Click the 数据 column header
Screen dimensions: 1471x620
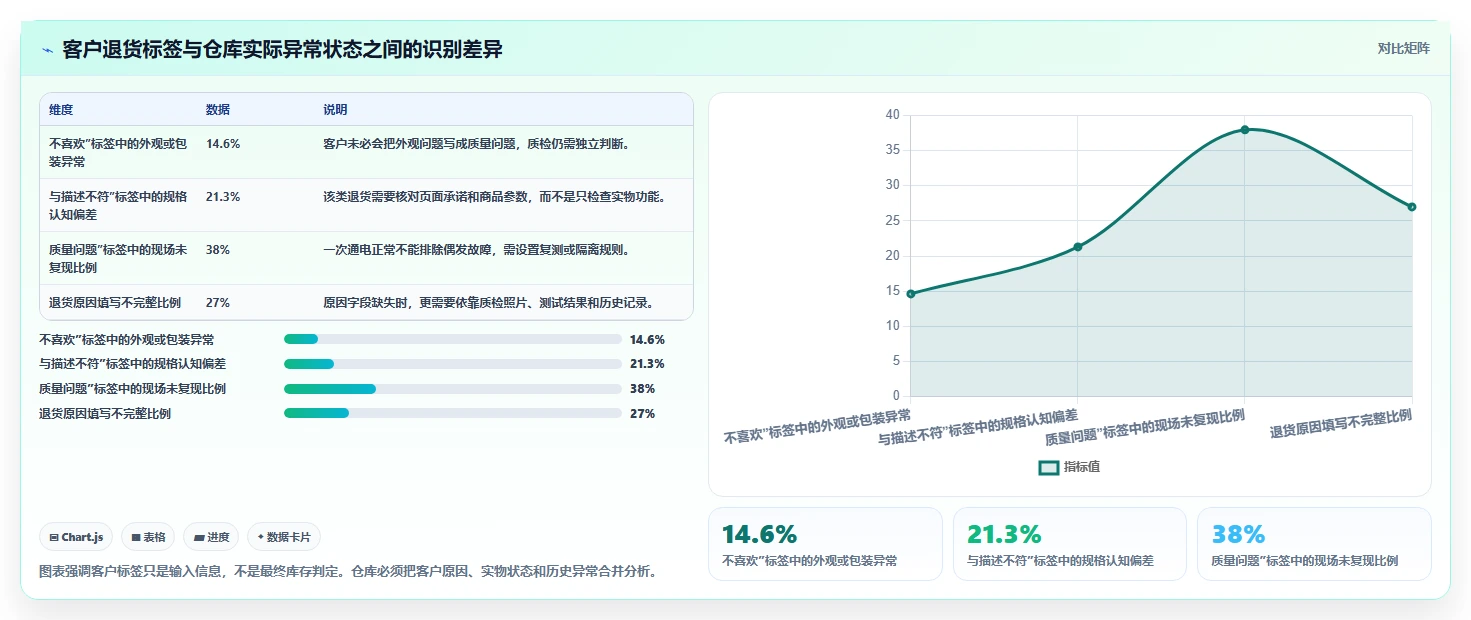(218, 110)
